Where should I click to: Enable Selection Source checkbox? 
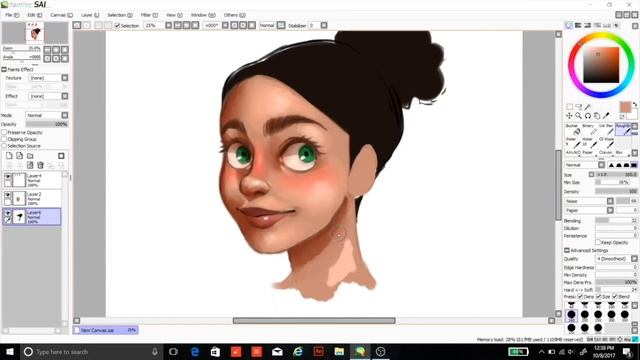[x=4, y=145]
